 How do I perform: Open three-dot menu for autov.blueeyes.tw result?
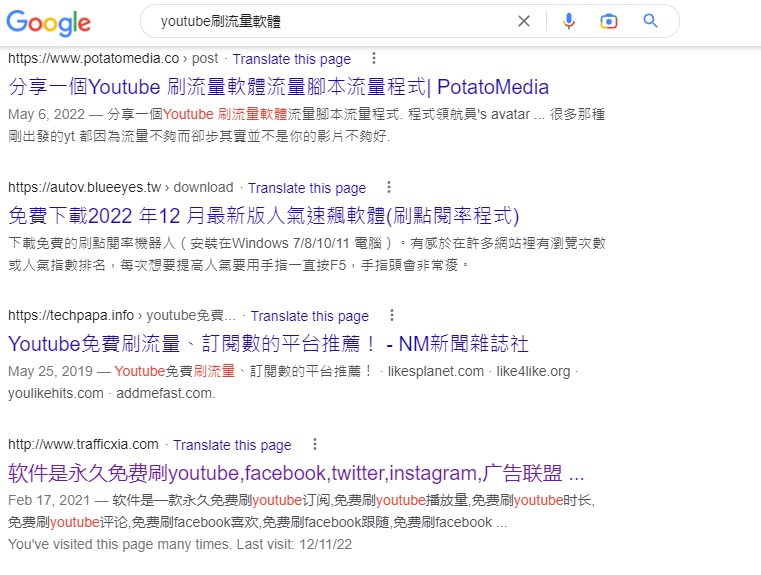tap(389, 187)
